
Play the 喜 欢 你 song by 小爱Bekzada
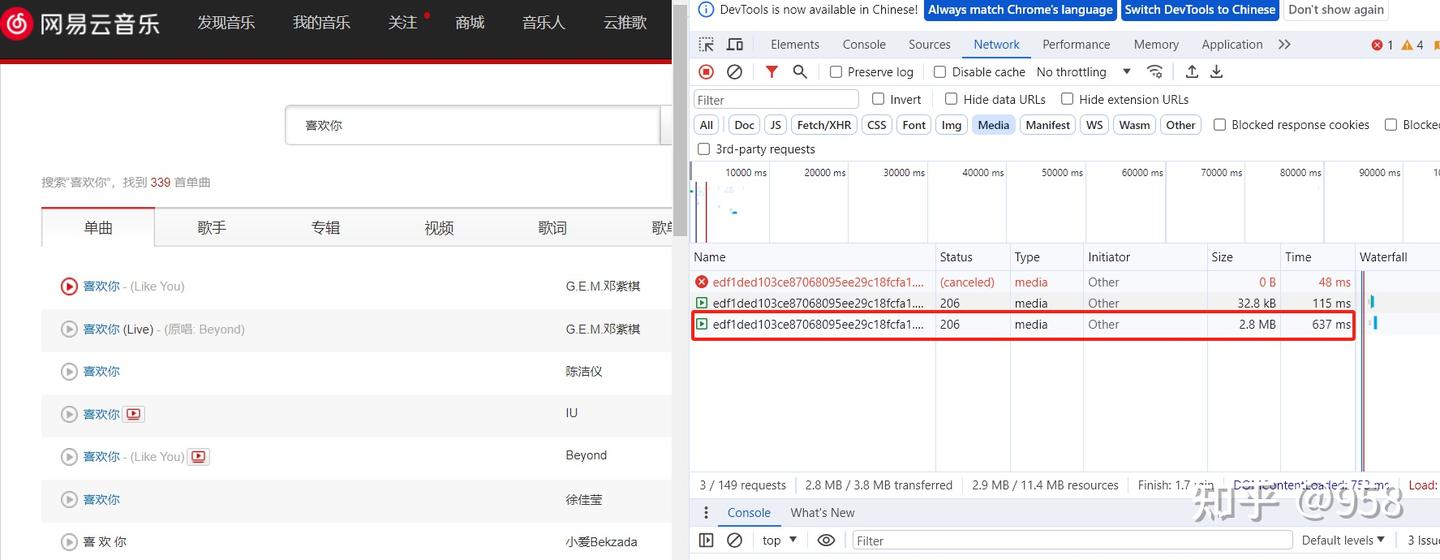point(69,542)
